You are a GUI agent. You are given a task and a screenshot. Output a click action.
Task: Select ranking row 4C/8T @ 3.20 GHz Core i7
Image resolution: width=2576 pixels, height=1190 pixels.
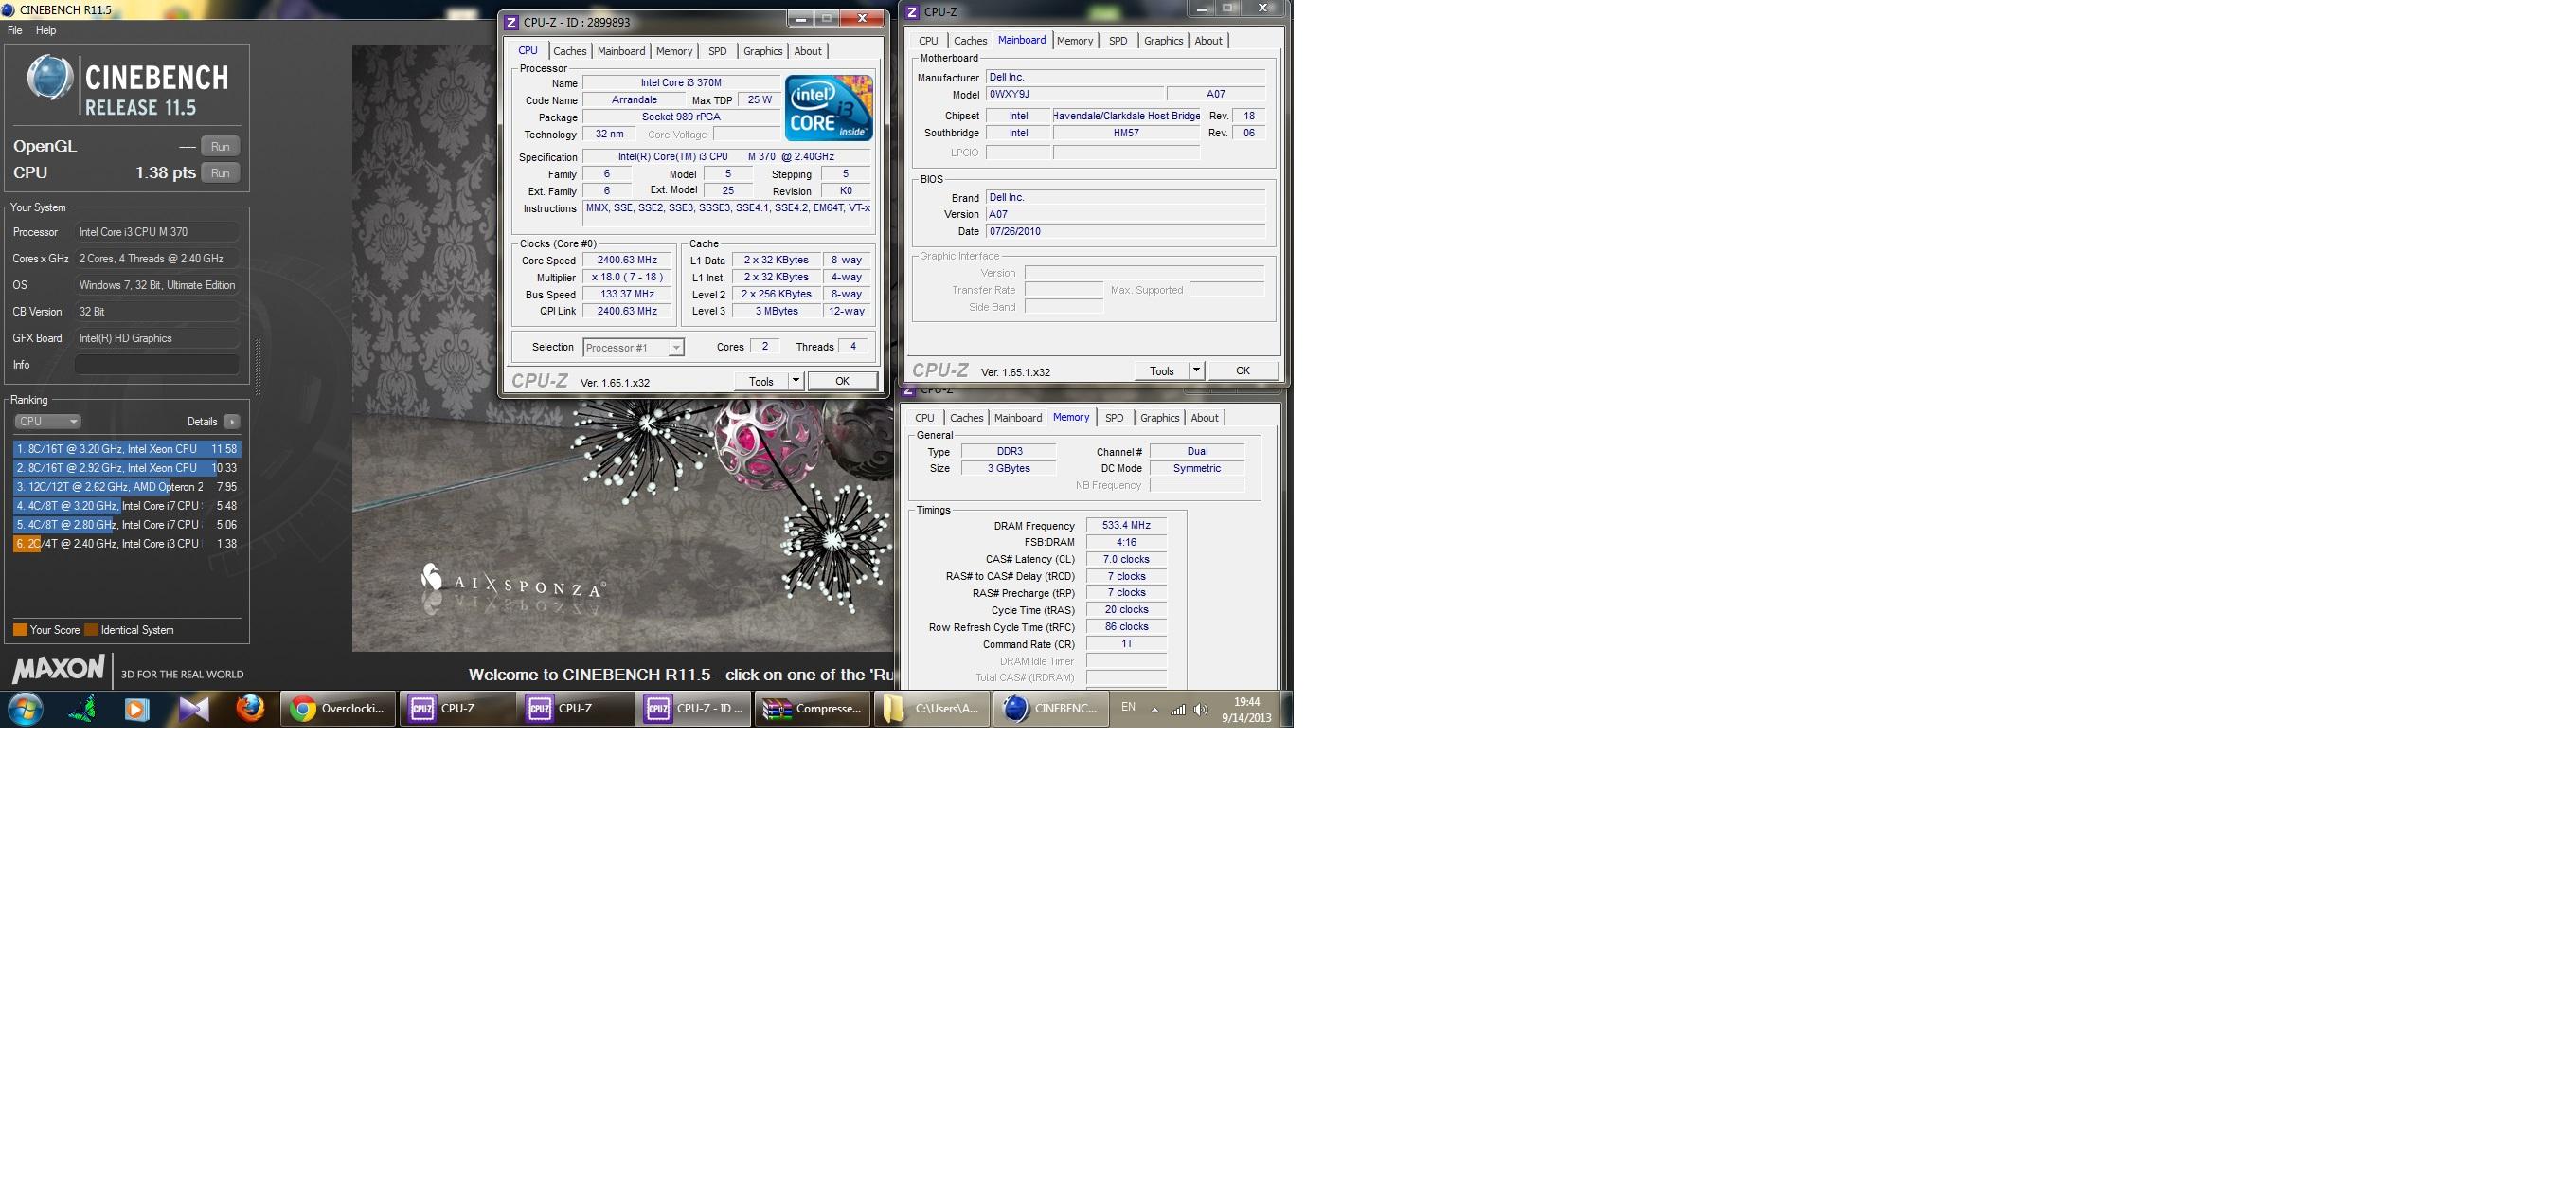tap(127, 506)
